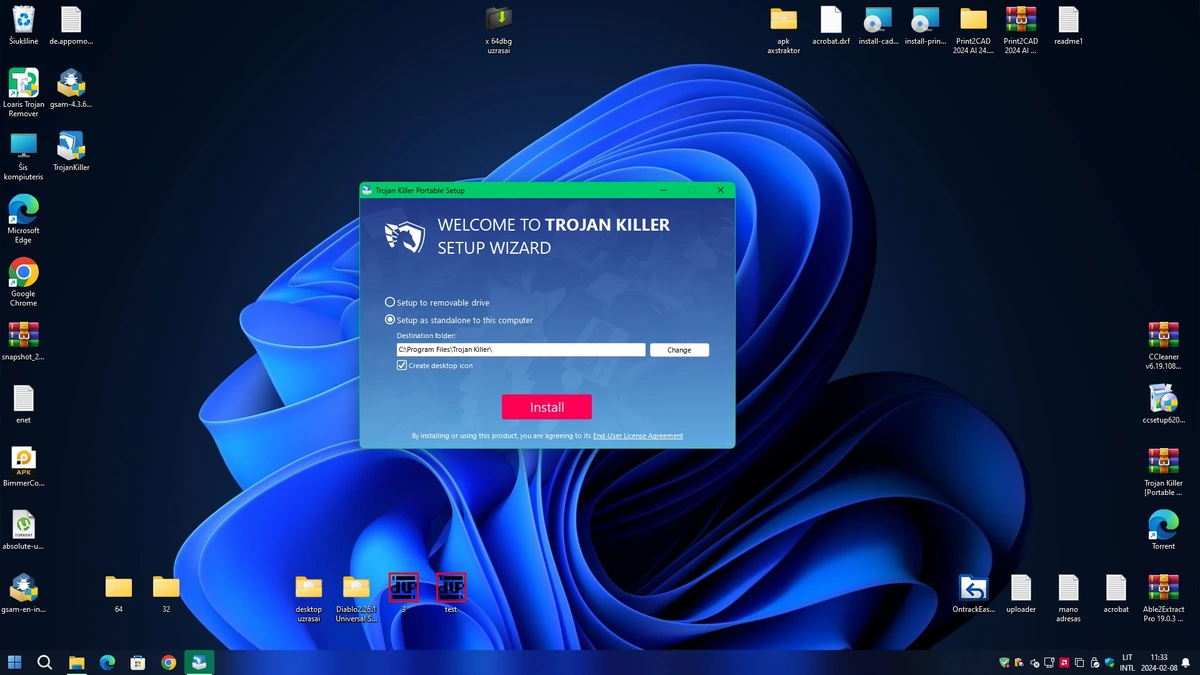The width and height of the screenshot is (1200, 675).
Task: Open Microsoft Store from the taskbar
Action: (x=138, y=662)
